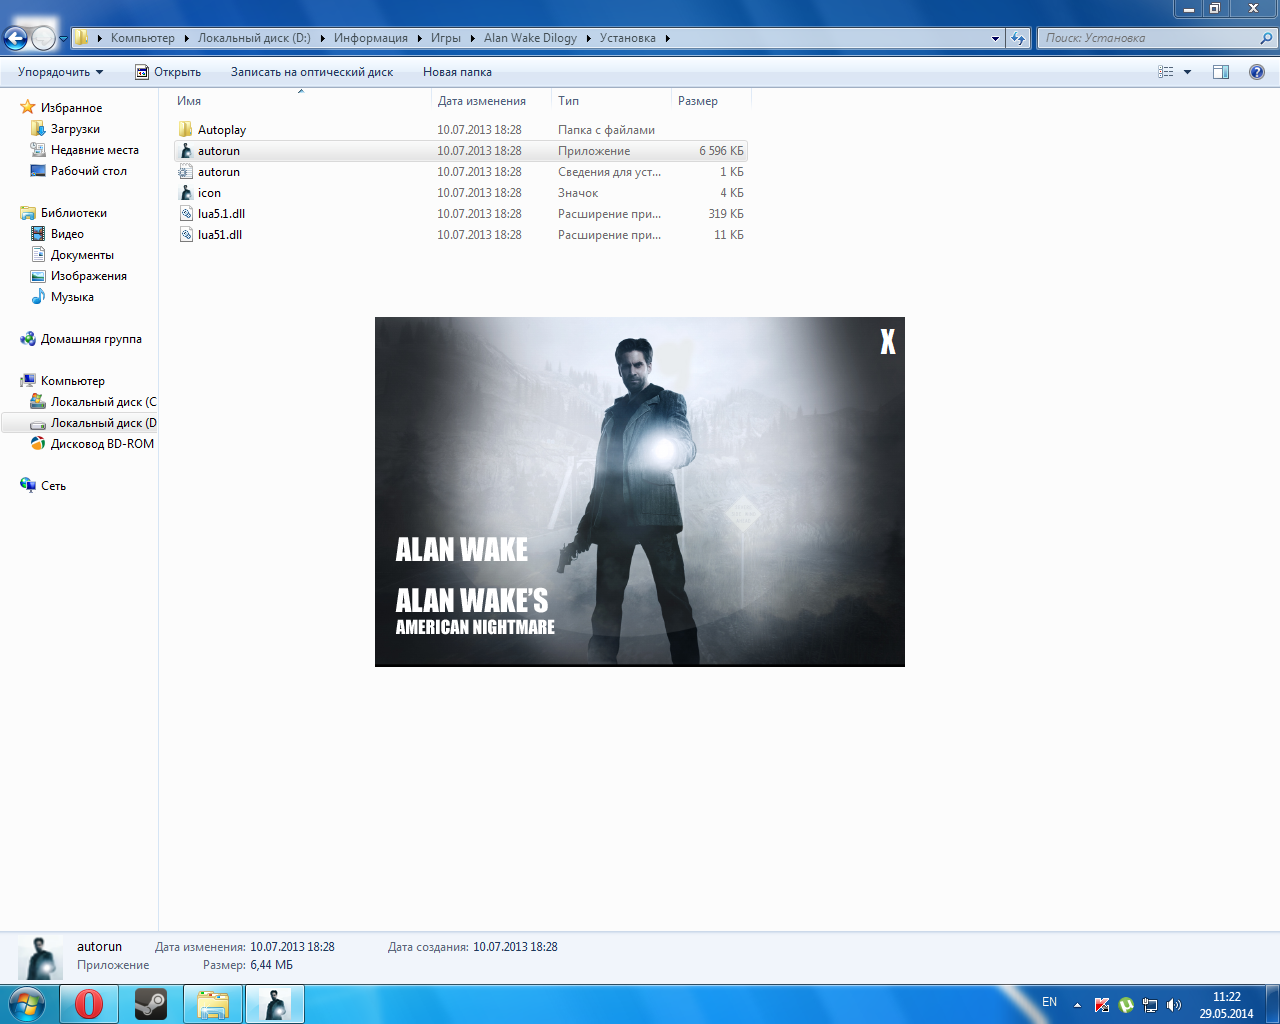Select Локальный диск (C in navigation pane
Screen dimensions: 1280x1024
point(104,402)
